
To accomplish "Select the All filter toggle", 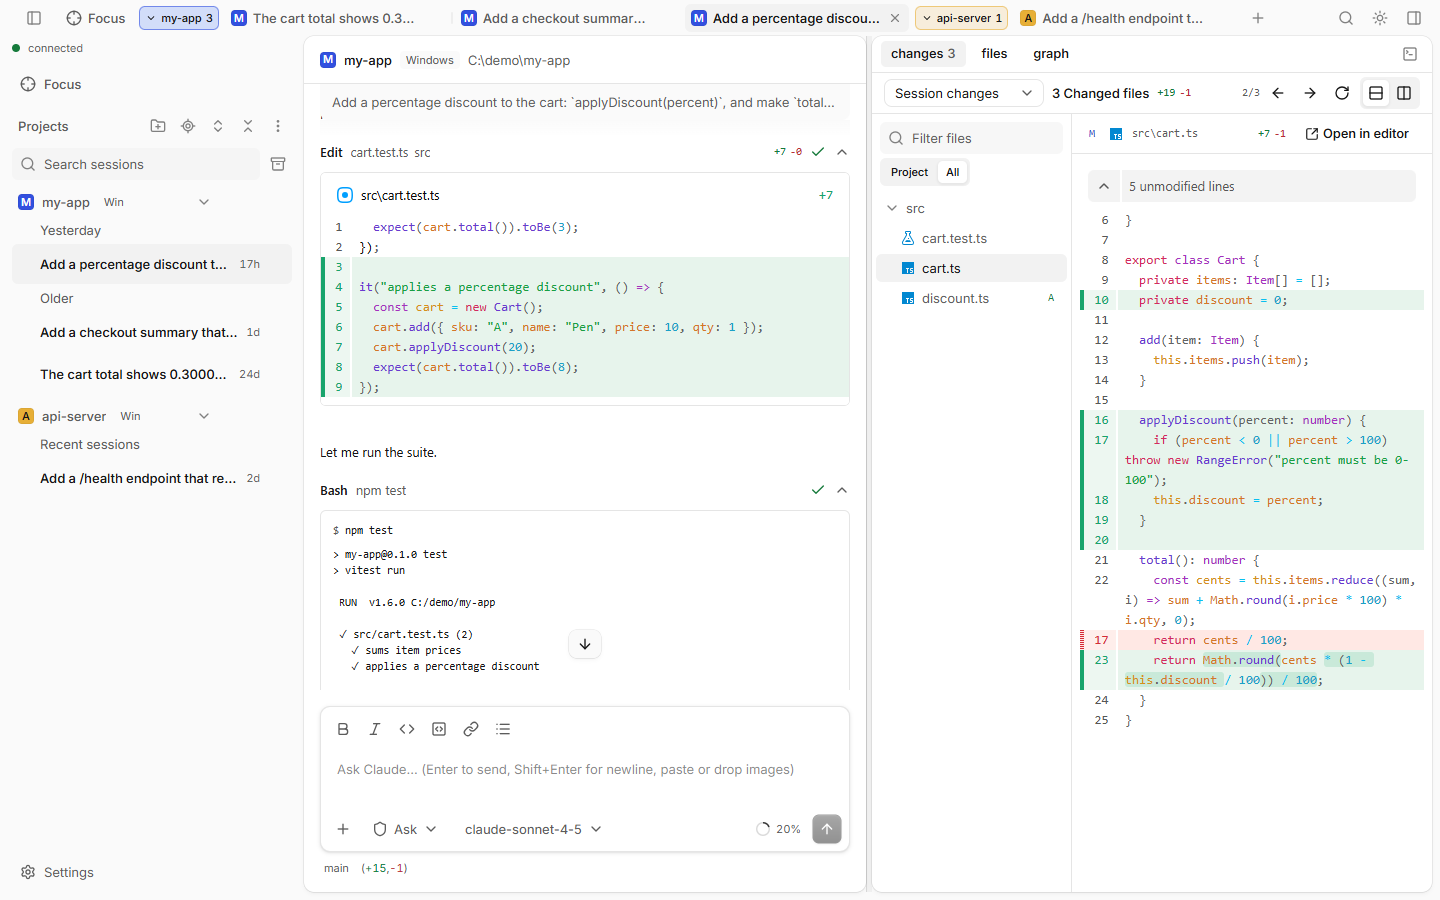I will 953,172.
